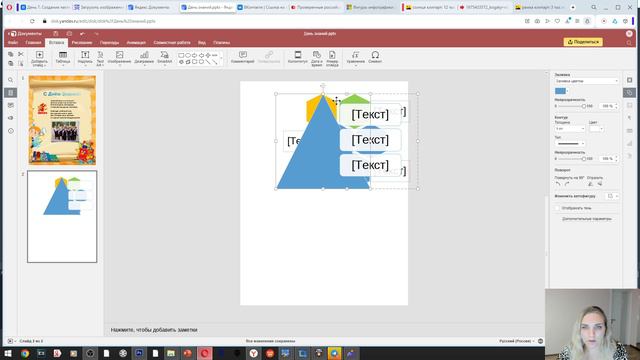Adjust the contour opacity slider

coord(571,159)
